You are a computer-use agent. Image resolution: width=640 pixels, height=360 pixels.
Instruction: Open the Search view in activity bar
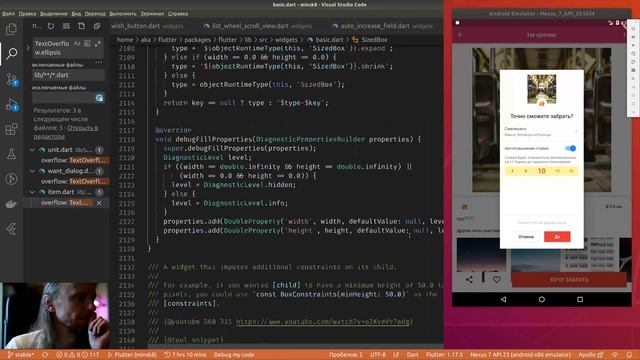11,53
